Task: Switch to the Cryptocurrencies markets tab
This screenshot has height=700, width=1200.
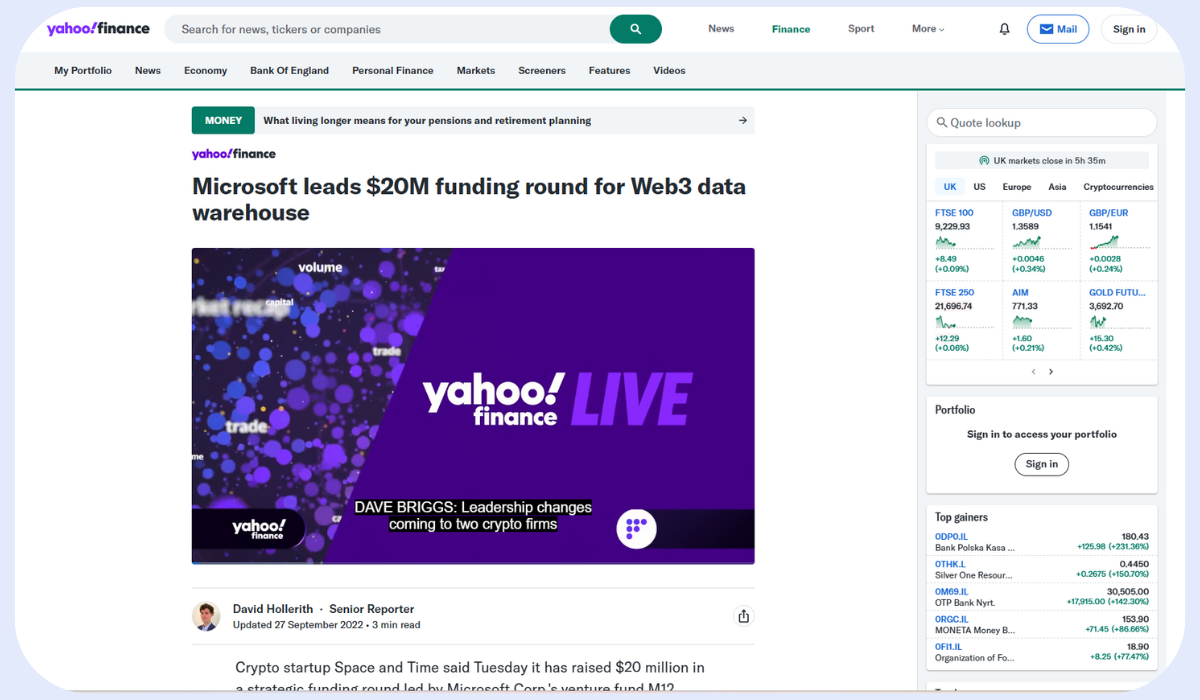Action: [1118, 187]
